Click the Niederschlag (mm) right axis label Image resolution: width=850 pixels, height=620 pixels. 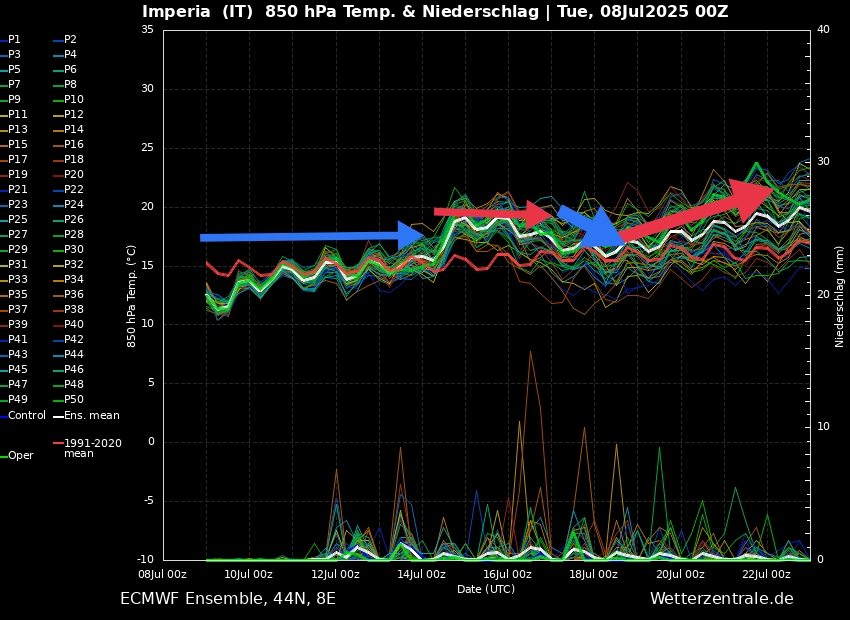tap(840, 296)
